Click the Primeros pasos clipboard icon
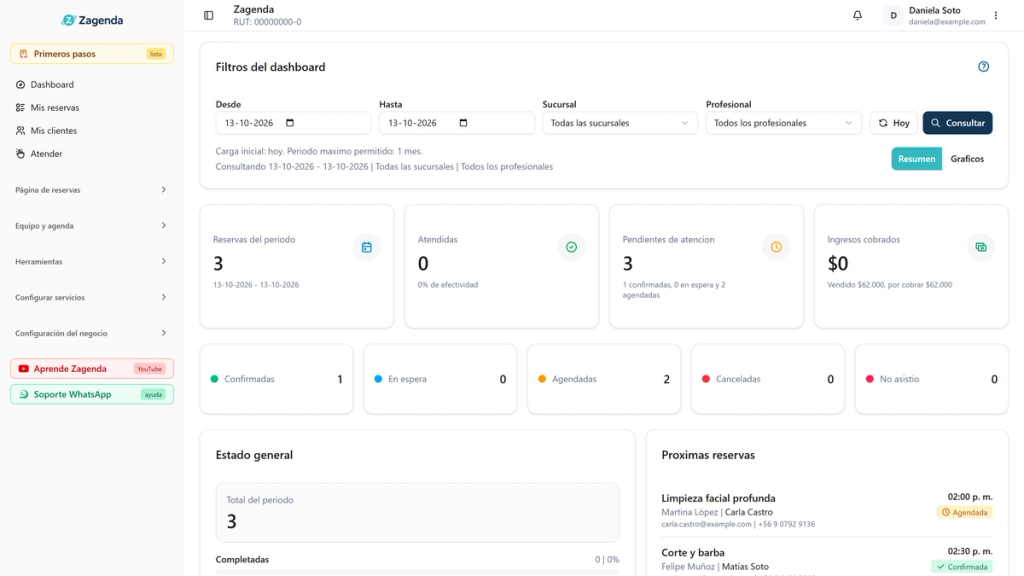The height and width of the screenshot is (576, 1024). click(x=24, y=54)
